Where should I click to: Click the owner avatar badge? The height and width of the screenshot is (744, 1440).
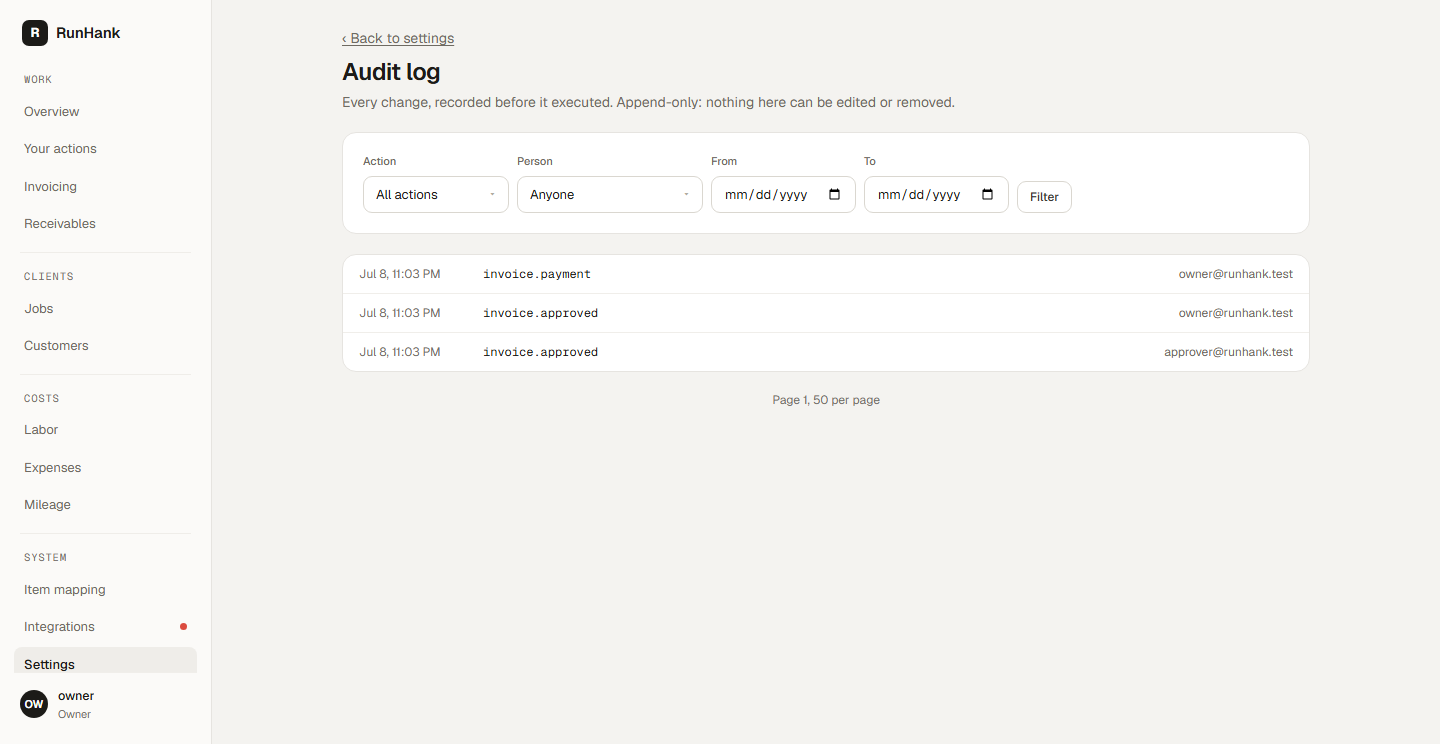[x=34, y=704]
